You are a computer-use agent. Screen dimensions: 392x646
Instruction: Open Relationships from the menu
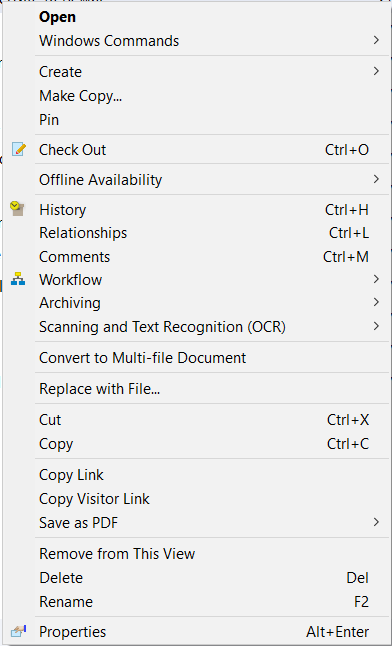click(196, 233)
